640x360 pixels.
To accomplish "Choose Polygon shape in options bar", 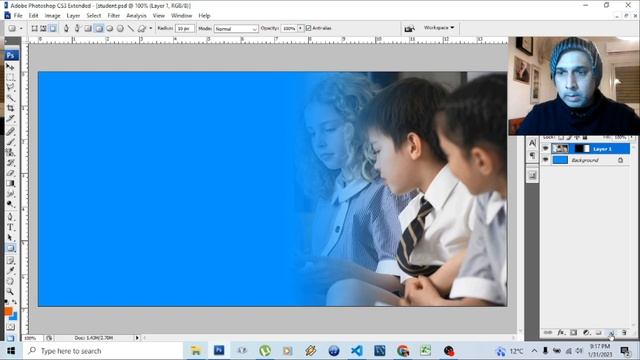I will click(120, 28).
